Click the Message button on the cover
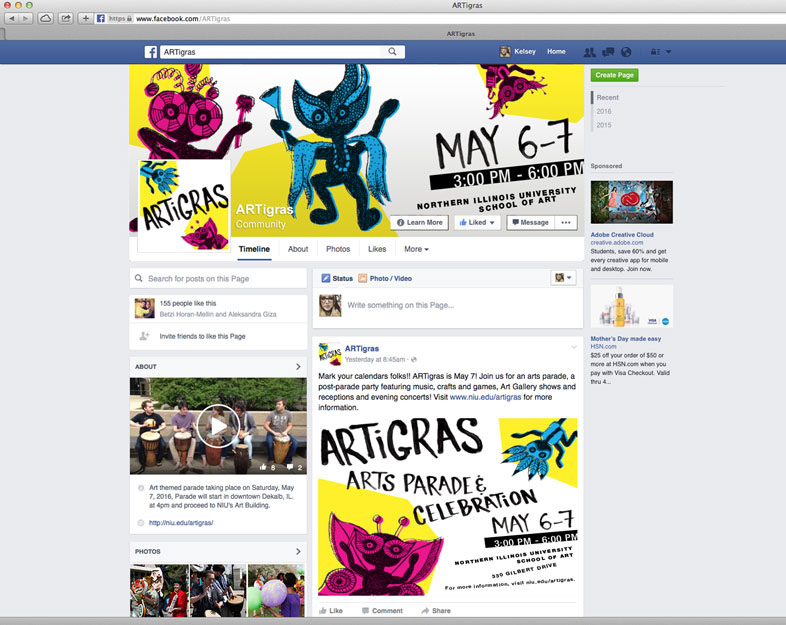 coord(530,223)
